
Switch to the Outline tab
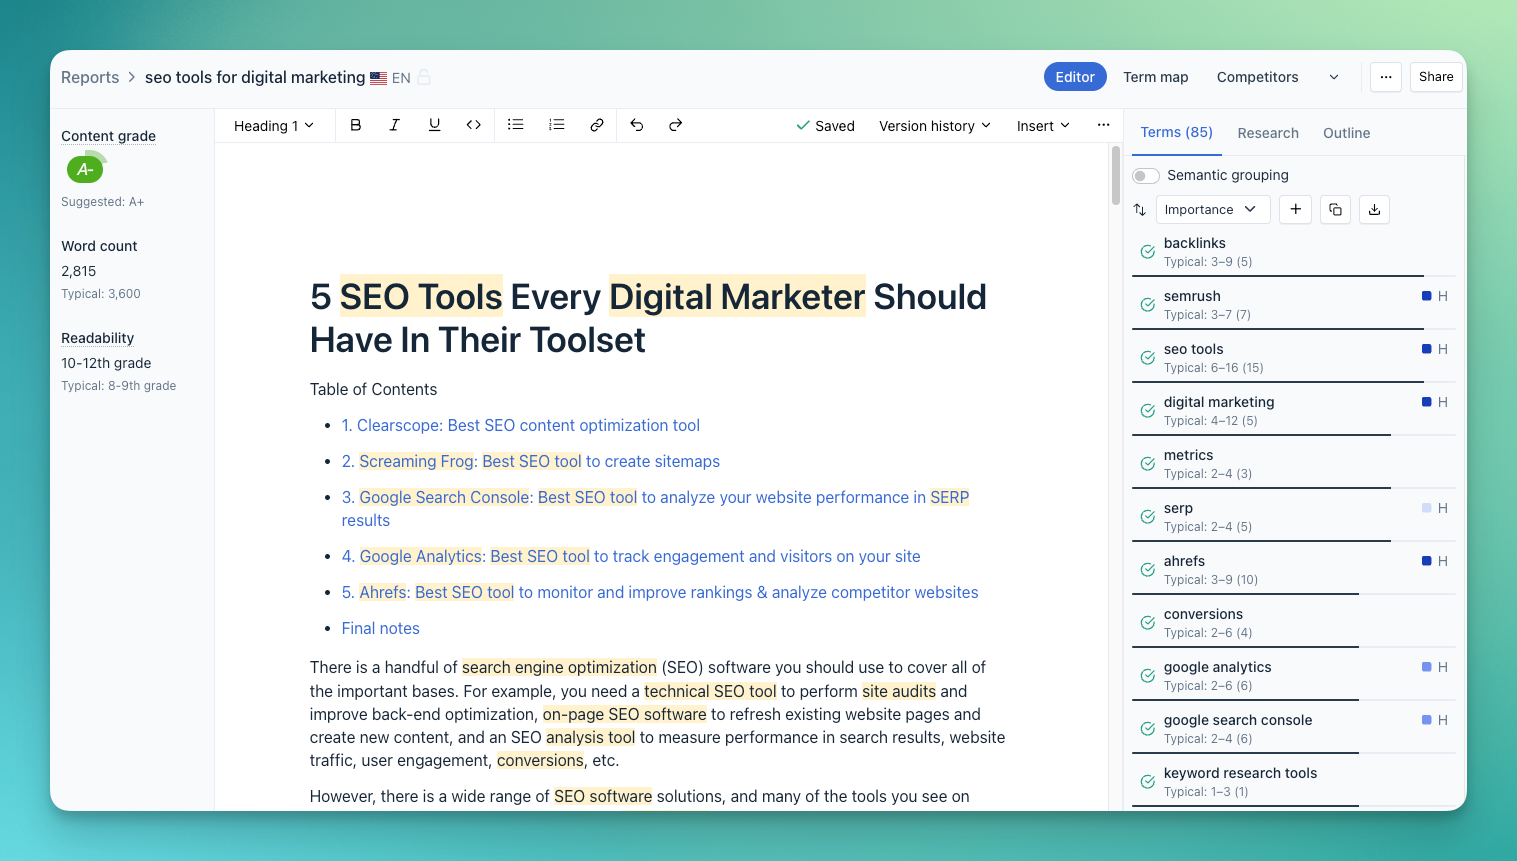[x=1347, y=133]
